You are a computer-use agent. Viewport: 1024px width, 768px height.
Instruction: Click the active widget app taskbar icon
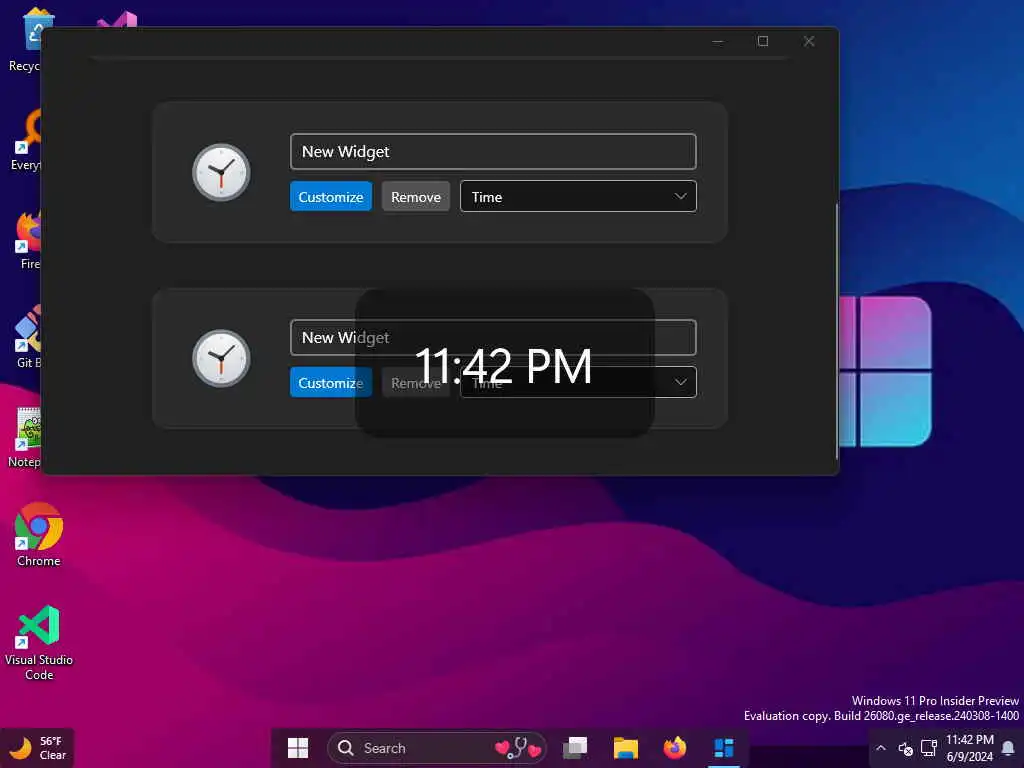click(724, 748)
